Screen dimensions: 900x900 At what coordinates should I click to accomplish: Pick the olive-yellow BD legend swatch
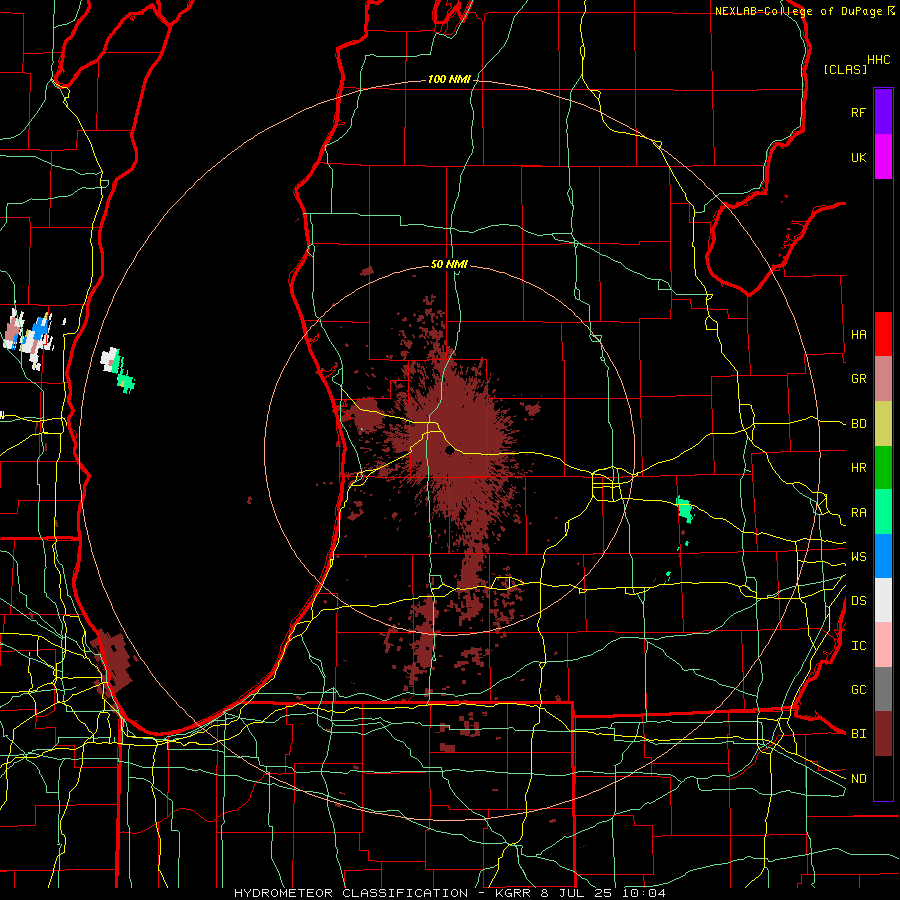(883, 423)
